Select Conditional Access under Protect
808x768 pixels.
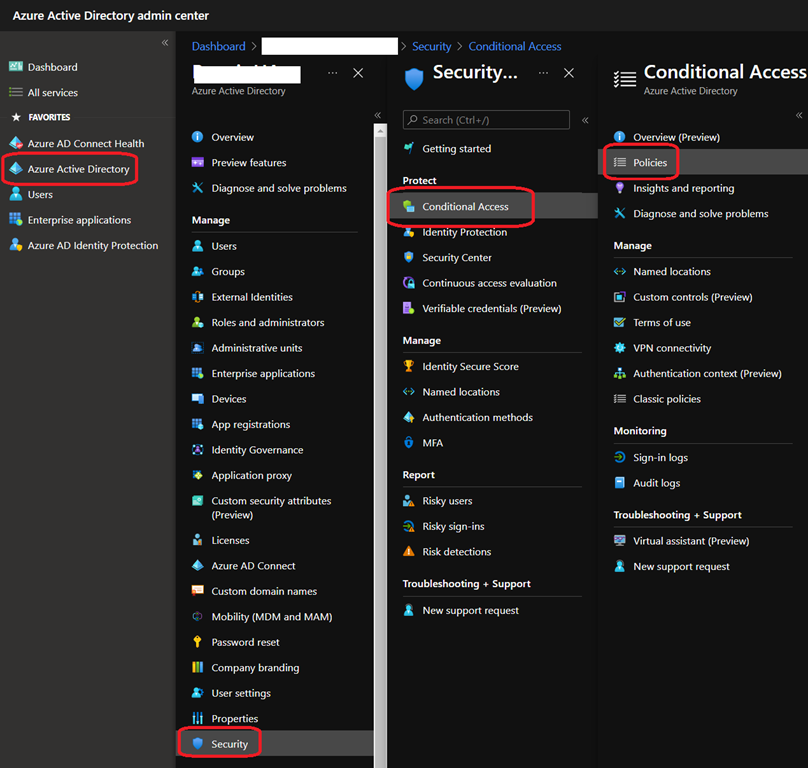465,207
